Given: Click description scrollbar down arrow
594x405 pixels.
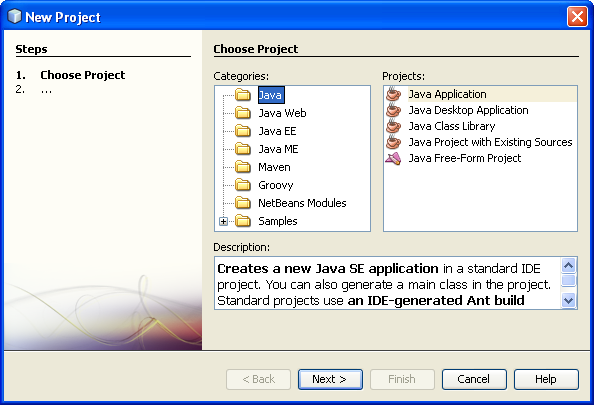Looking at the screenshot, I should pyautogui.click(x=568, y=301).
